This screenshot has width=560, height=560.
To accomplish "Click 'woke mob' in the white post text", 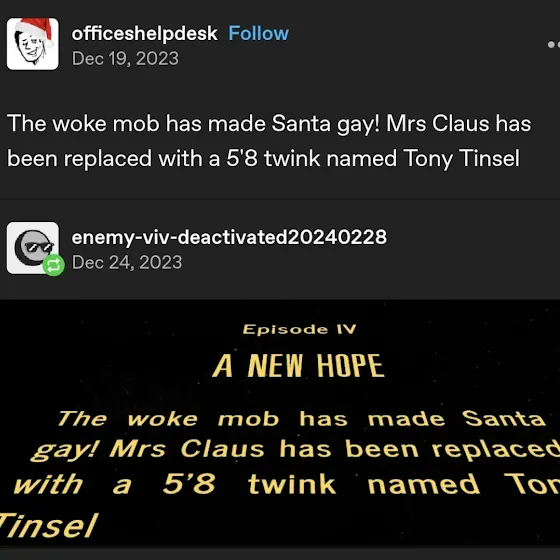I will [x=106, y=124].
